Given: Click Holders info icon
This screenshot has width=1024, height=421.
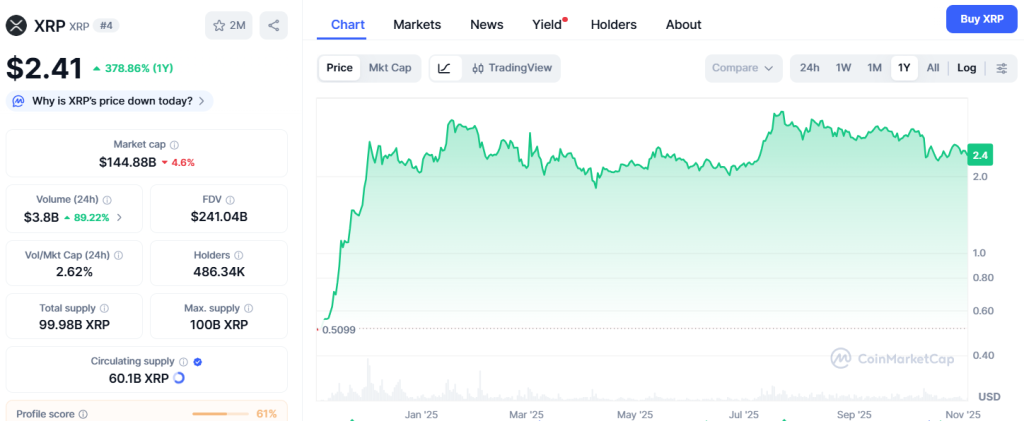Looking at the screenshot, I should [x=238, y=256].
